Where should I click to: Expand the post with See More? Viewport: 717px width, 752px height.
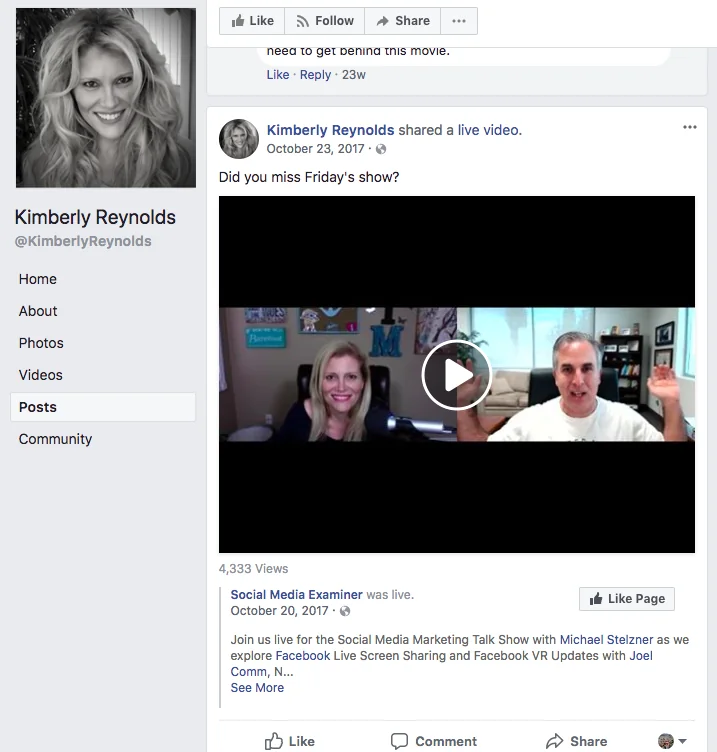pos(257,688)
